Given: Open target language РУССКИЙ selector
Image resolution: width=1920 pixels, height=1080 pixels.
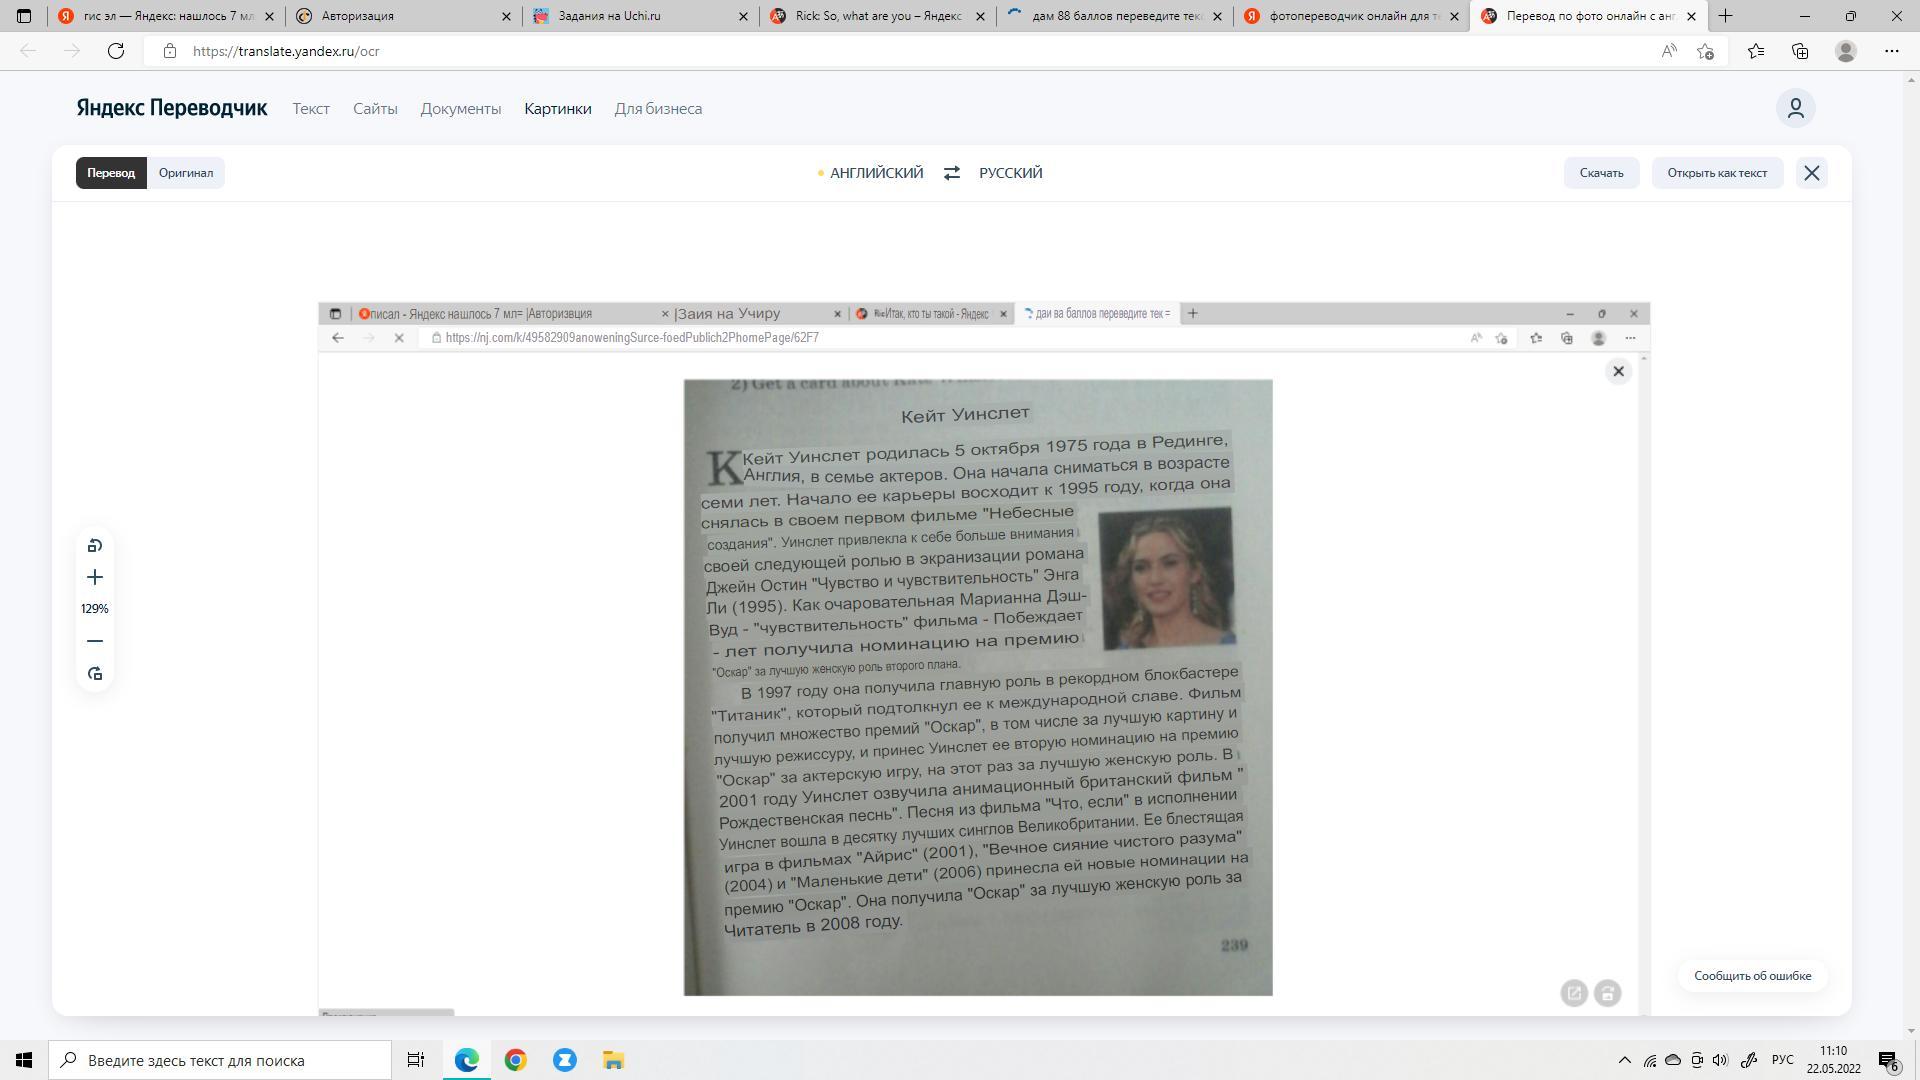Looking at the screenshot, I should tap(1011, 173).
